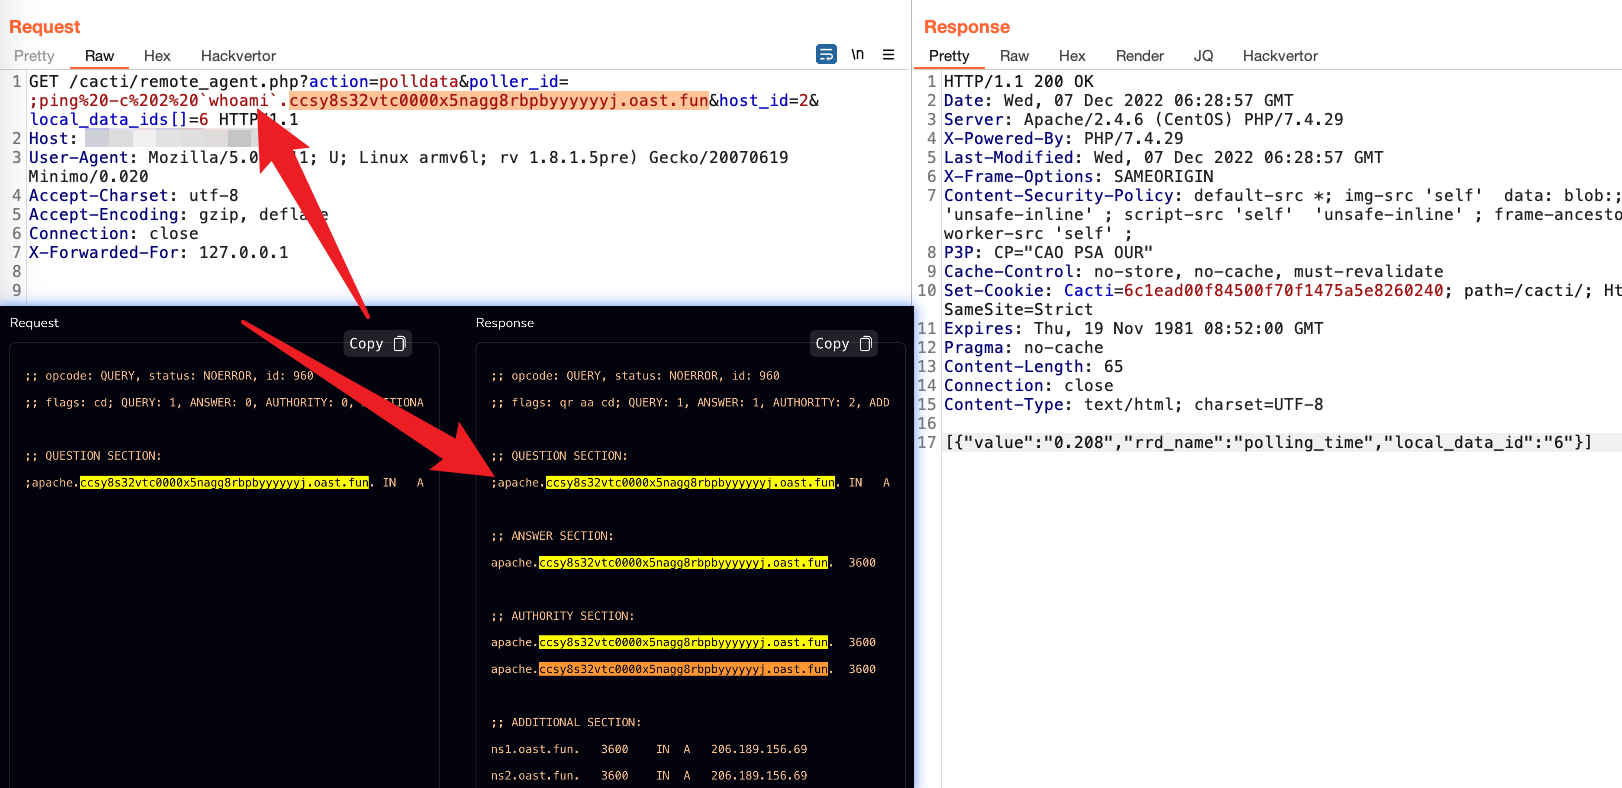Open the Hex tab in Request pane

click(157, 56)
